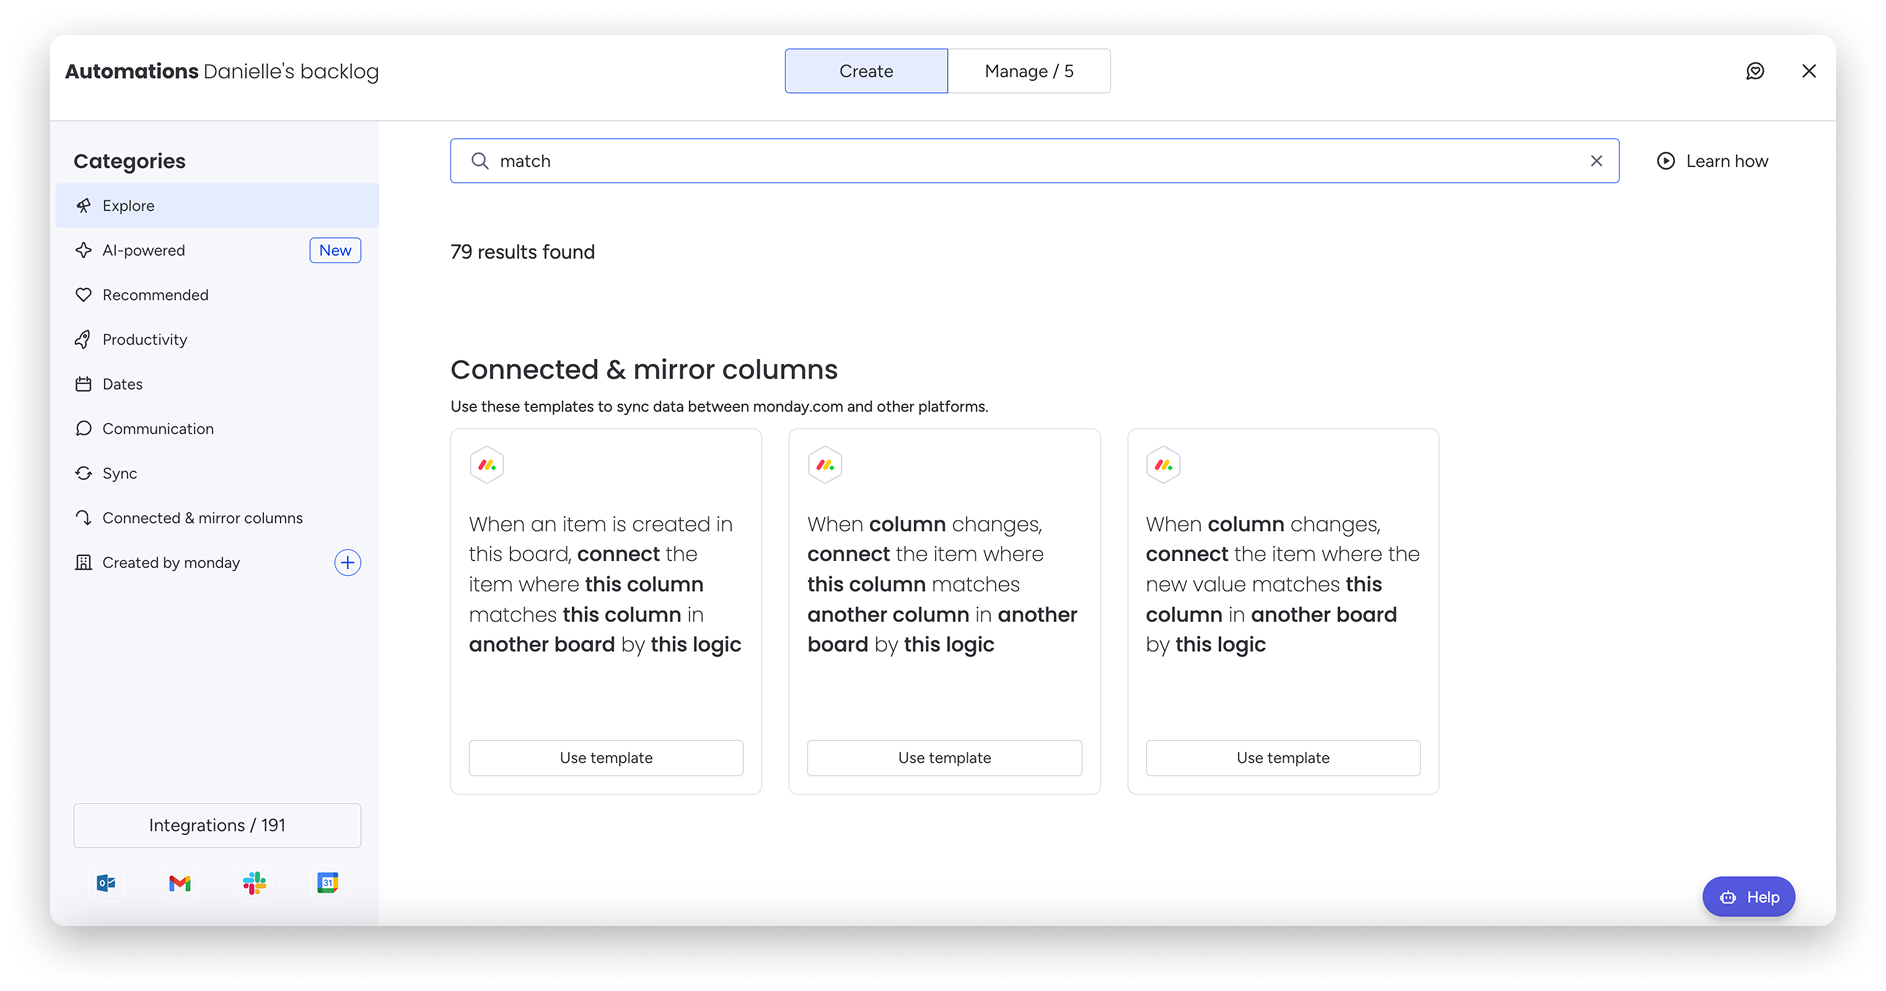Viewport: 1886px width, 991px height.
Task: Click the plus icon beside Created by monday
Action: (347, 563)
